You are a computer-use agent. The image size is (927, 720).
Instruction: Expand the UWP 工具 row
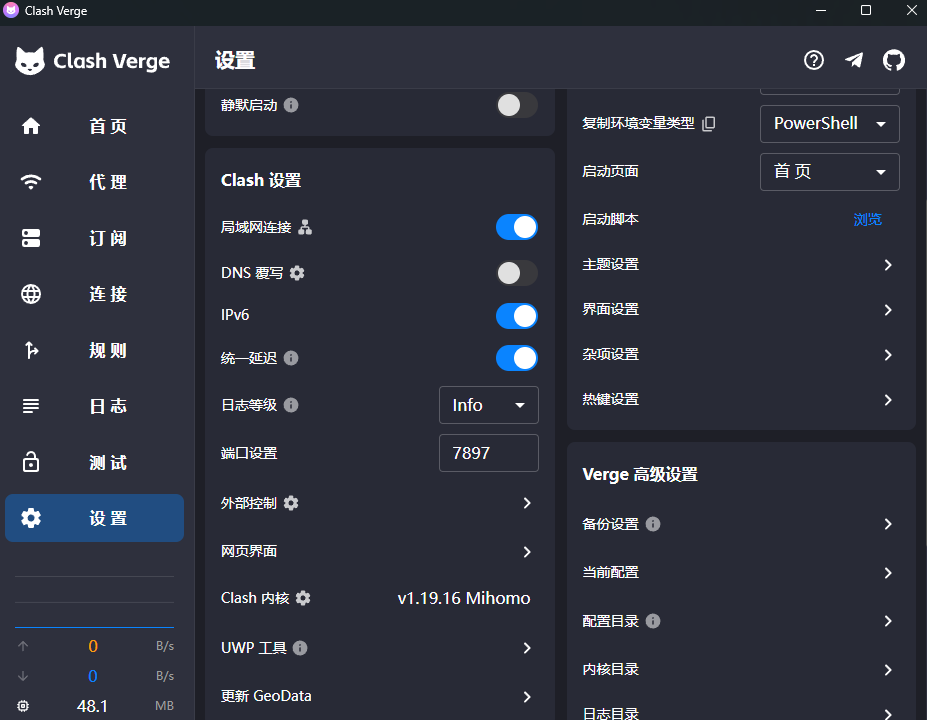[378, 648]
